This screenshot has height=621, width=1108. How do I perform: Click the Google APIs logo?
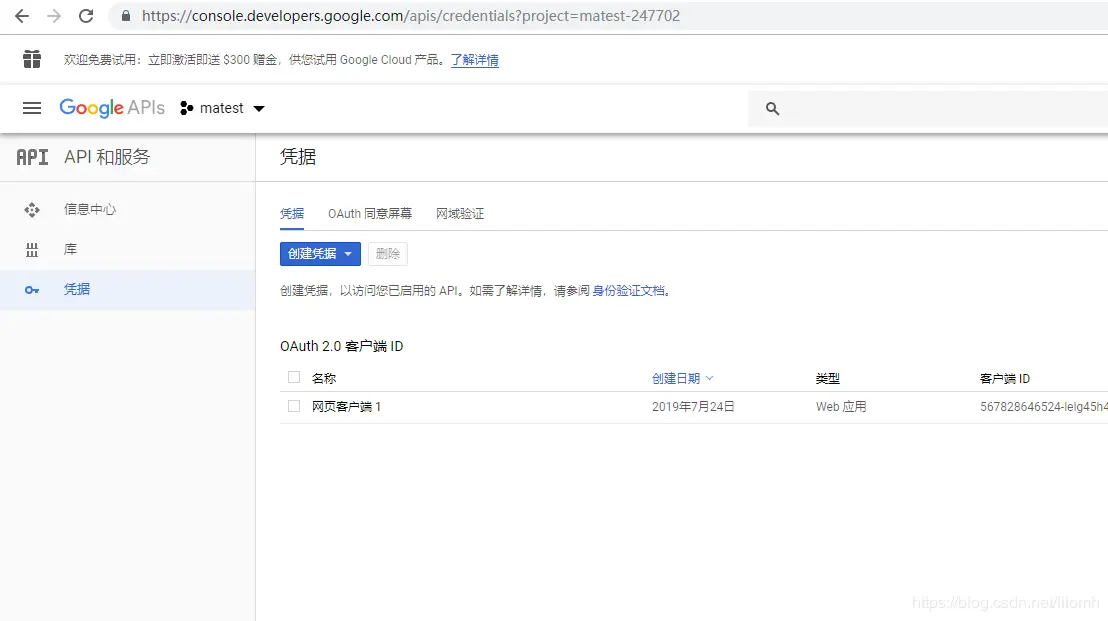tap(112, 108)
